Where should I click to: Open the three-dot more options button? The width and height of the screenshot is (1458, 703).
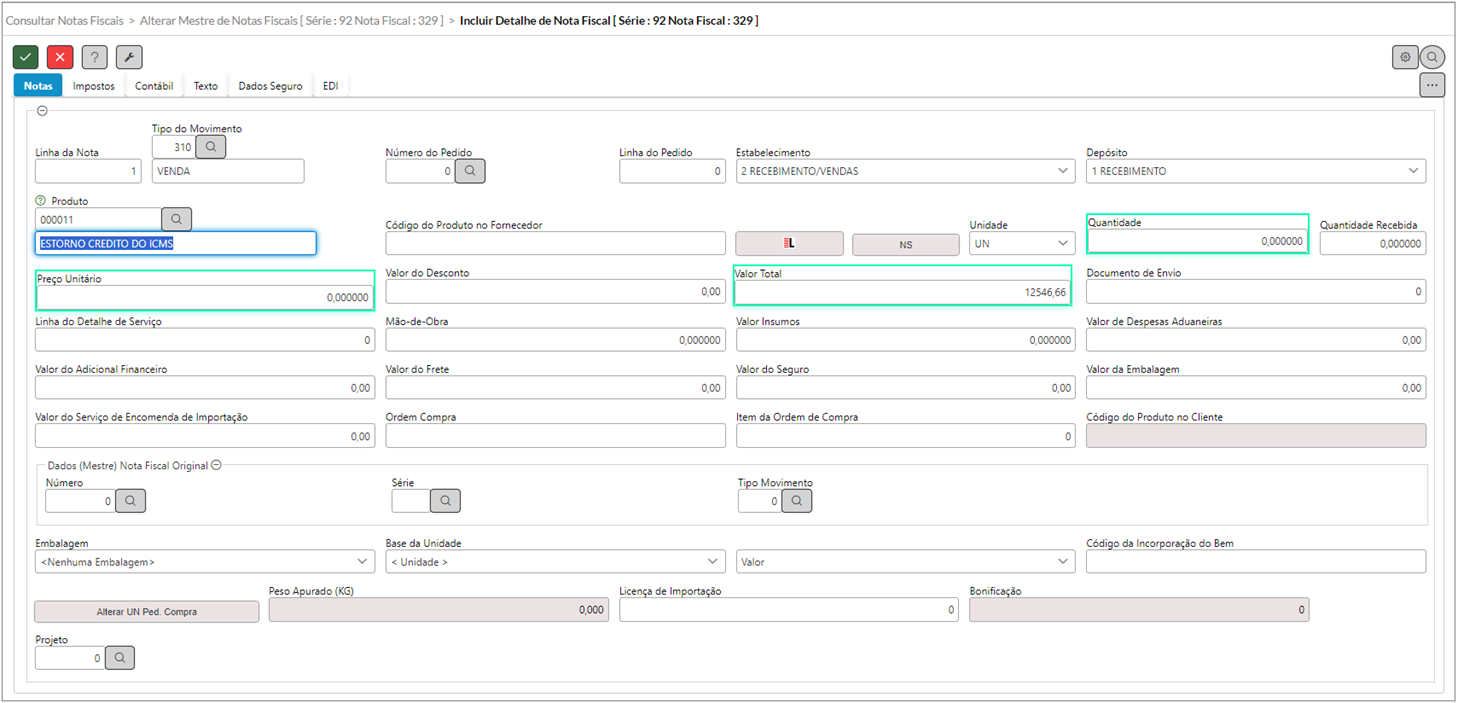(x=1433, y=85)
